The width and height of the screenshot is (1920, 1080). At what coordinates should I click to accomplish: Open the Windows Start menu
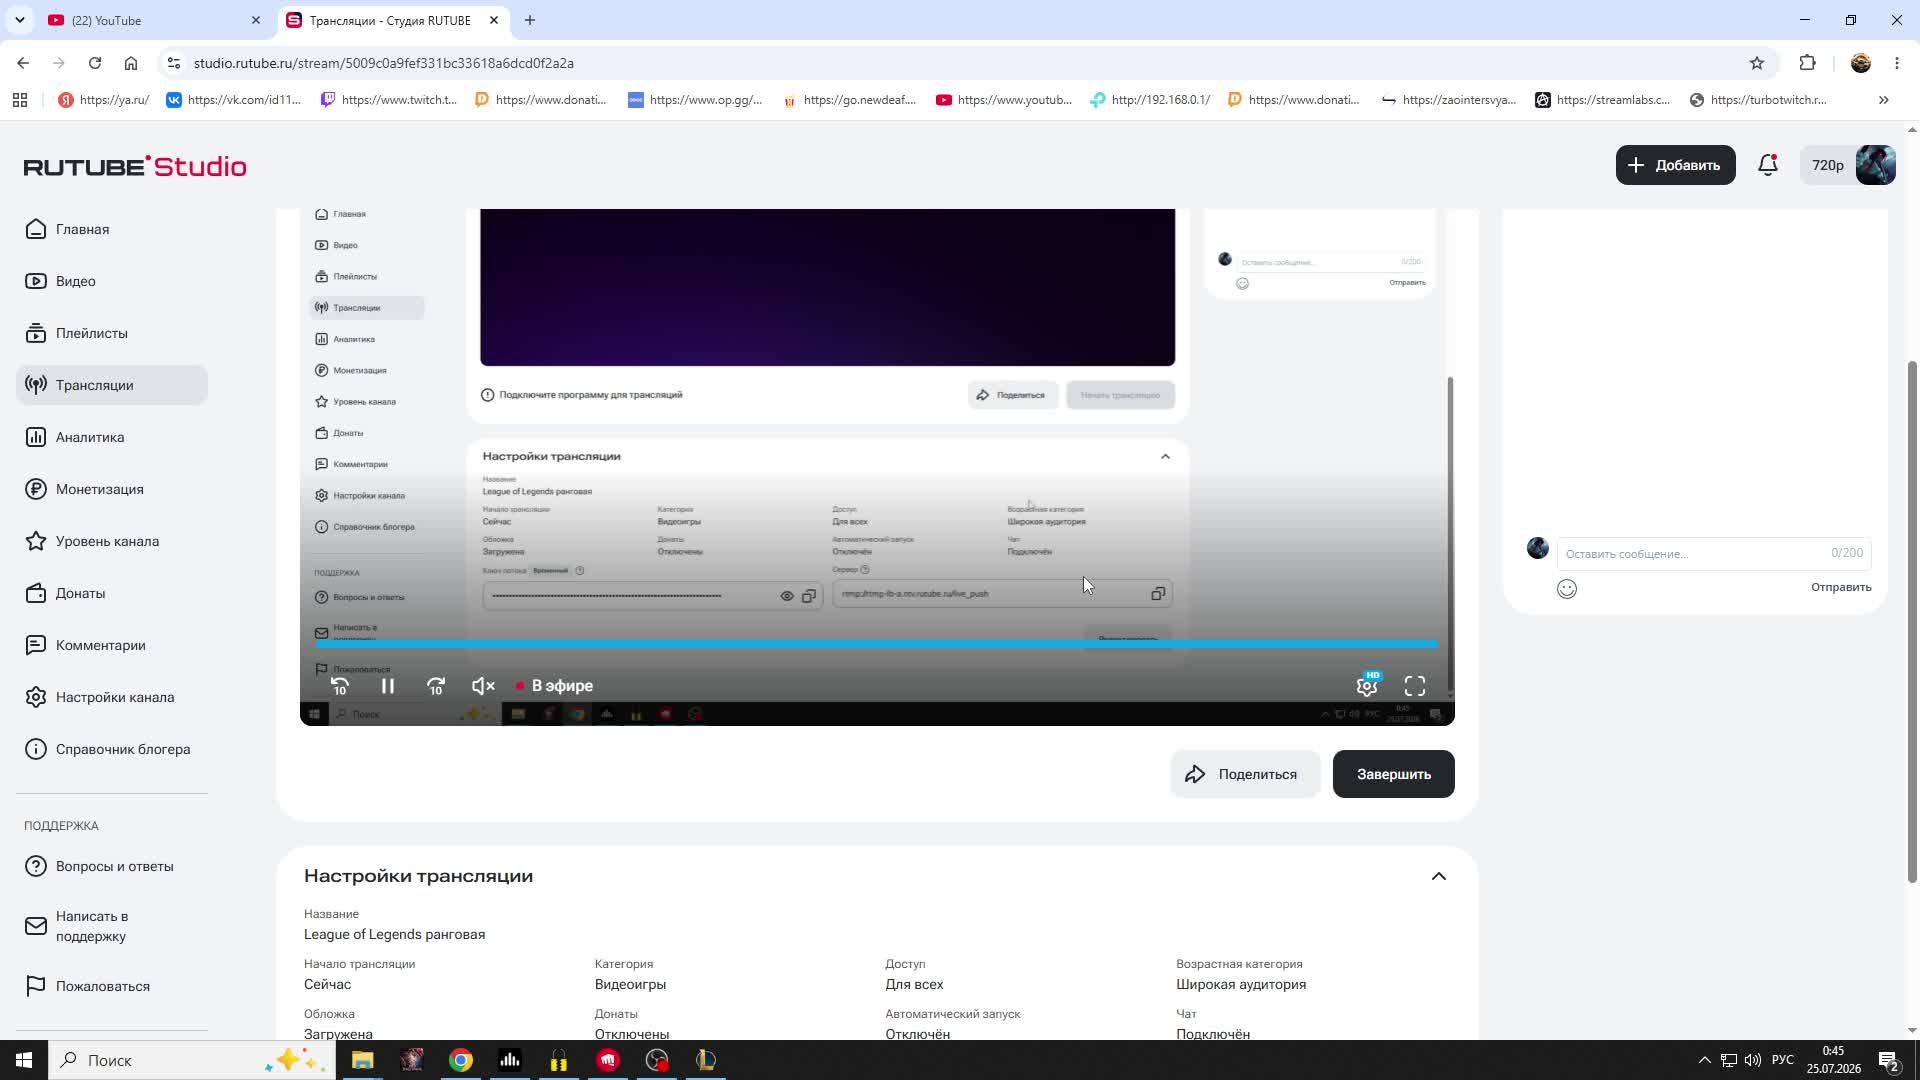pyautogui.click(x=24, y=1060)
